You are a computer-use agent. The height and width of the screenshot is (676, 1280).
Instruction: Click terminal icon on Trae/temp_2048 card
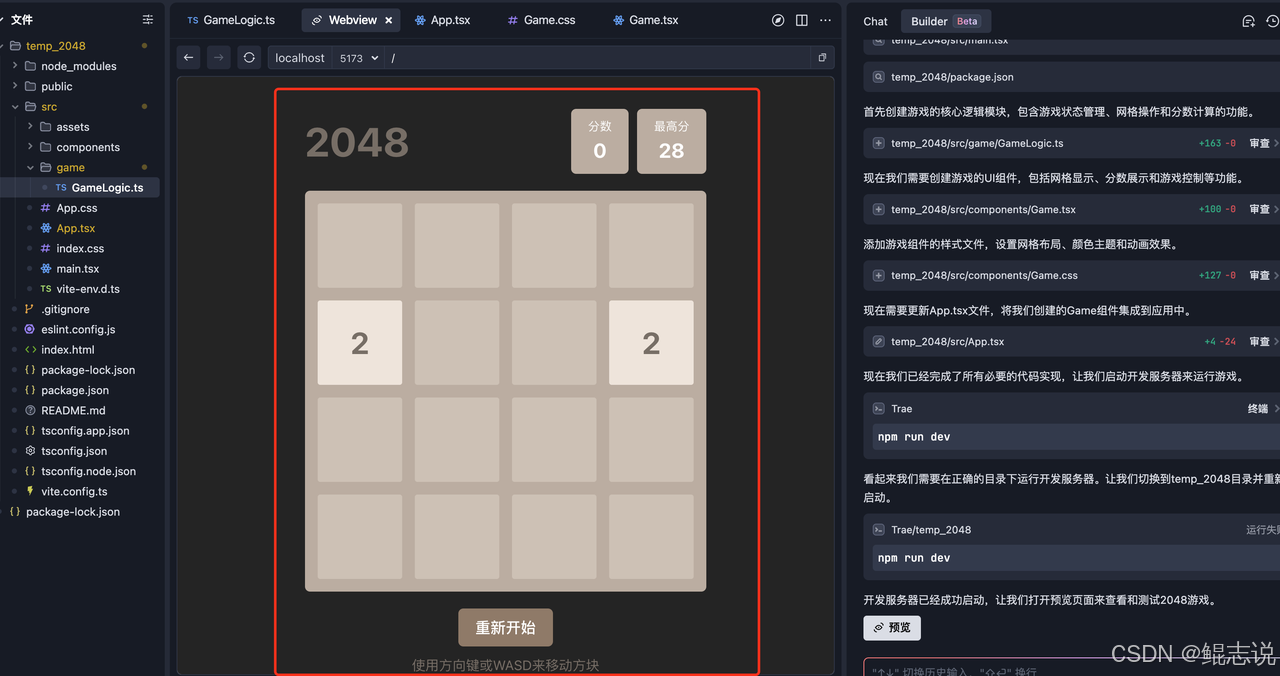point(878,529)
